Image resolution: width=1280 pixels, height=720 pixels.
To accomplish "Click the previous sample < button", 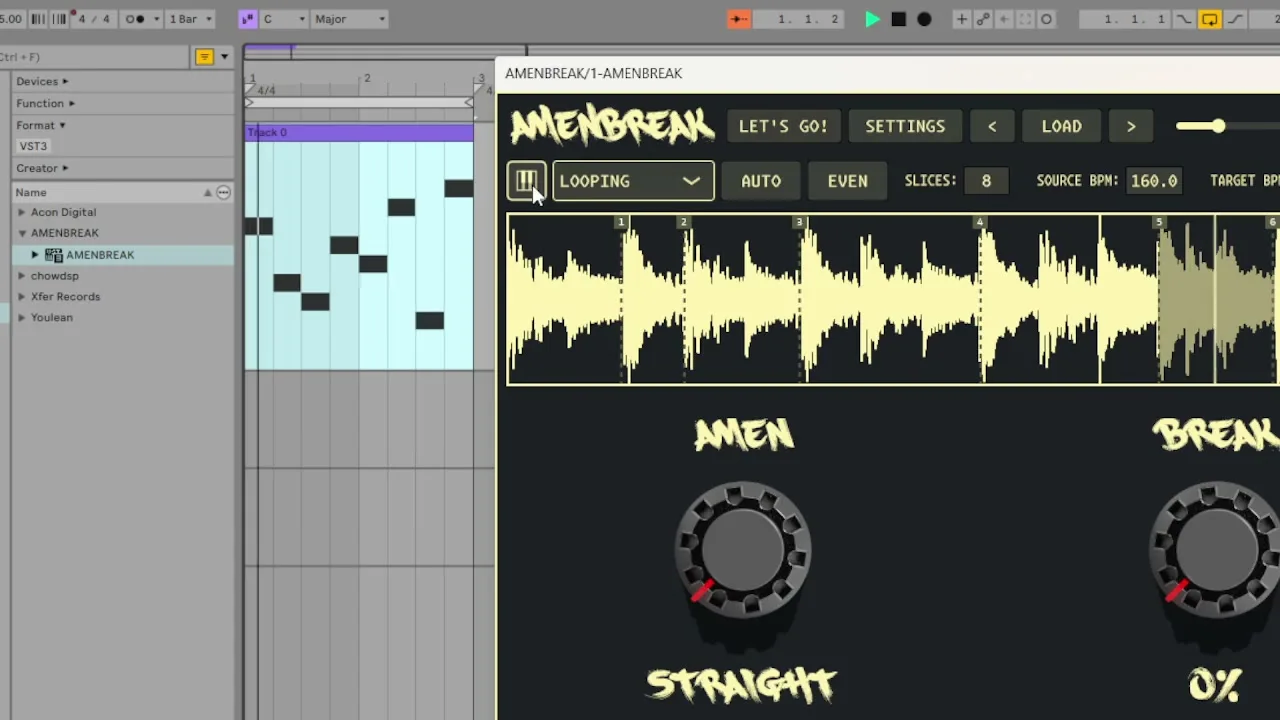I will point(992,126).
